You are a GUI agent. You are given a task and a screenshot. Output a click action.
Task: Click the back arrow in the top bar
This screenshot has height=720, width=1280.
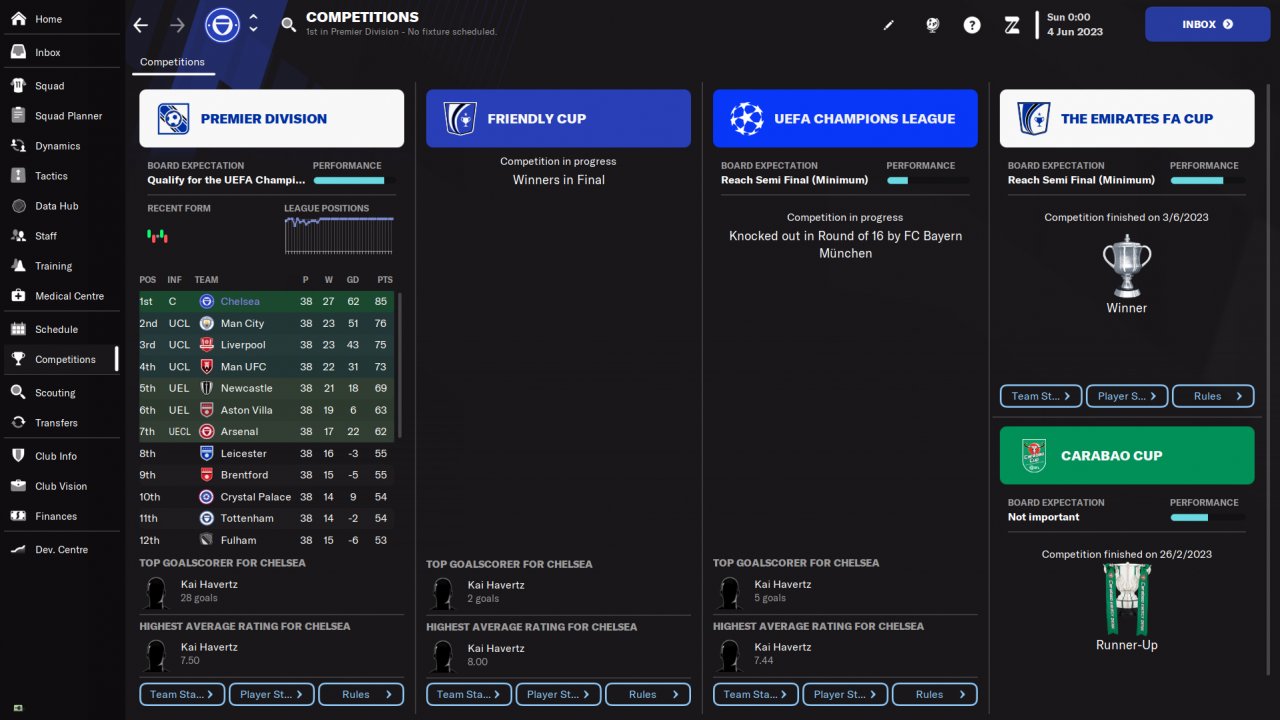[x=141, y=25]
